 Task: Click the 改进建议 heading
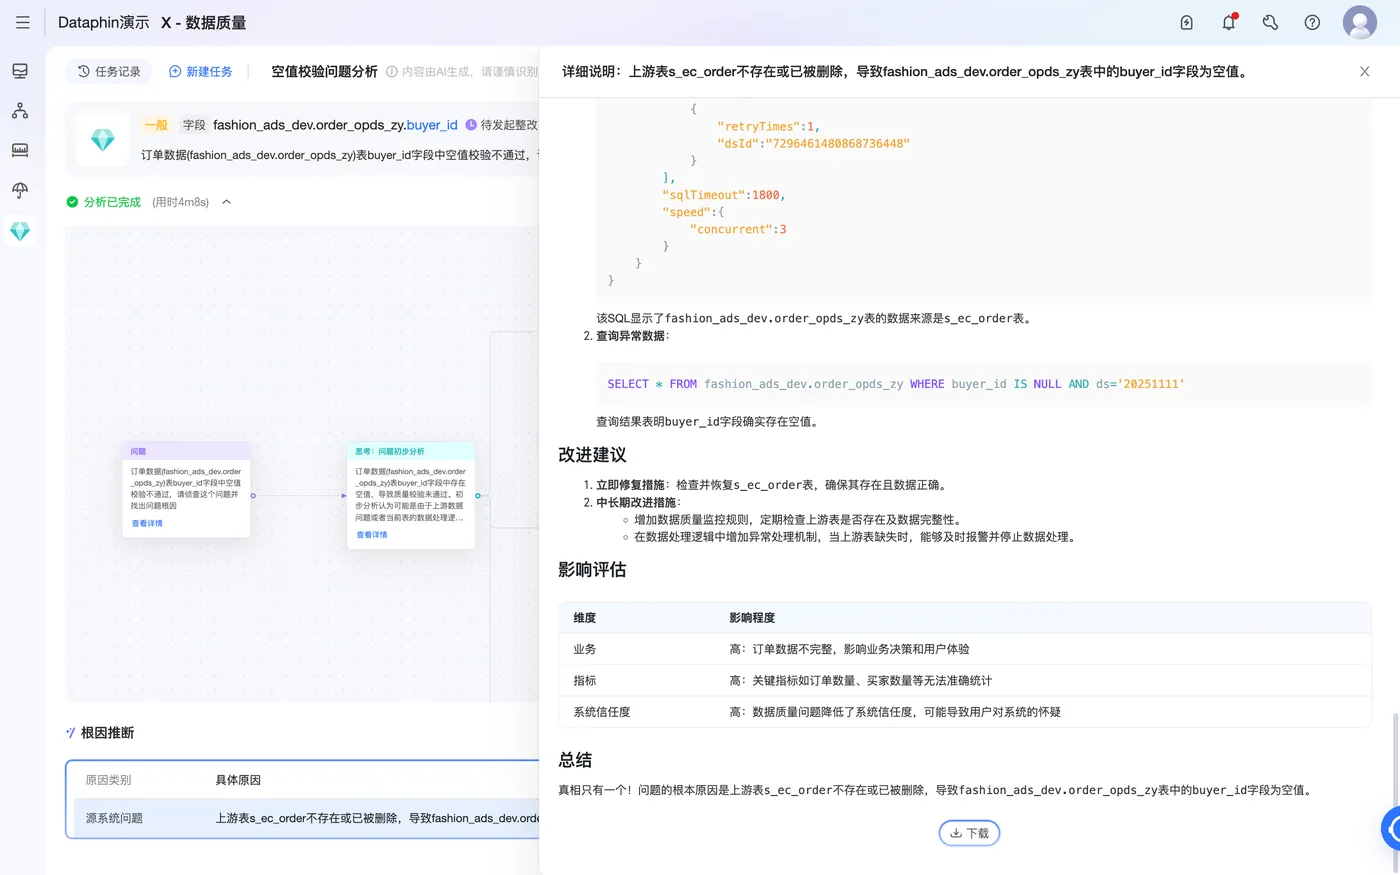592,455
